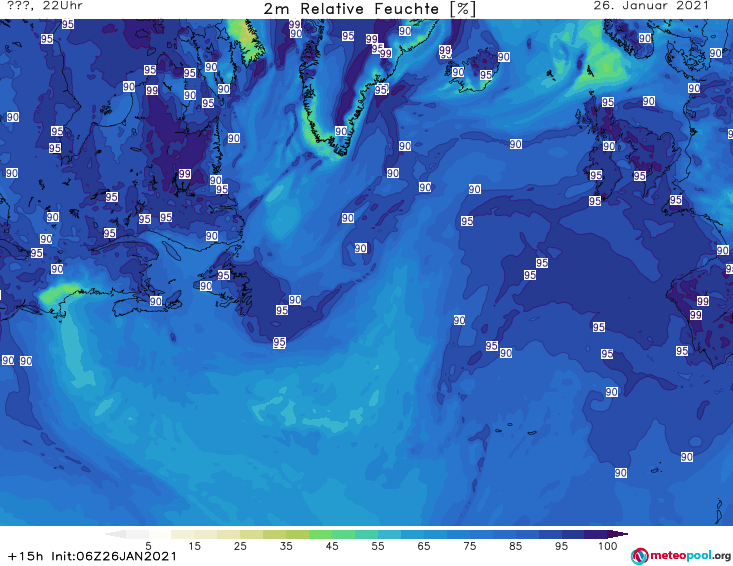Click legend scale label '65'

(424, 546)
